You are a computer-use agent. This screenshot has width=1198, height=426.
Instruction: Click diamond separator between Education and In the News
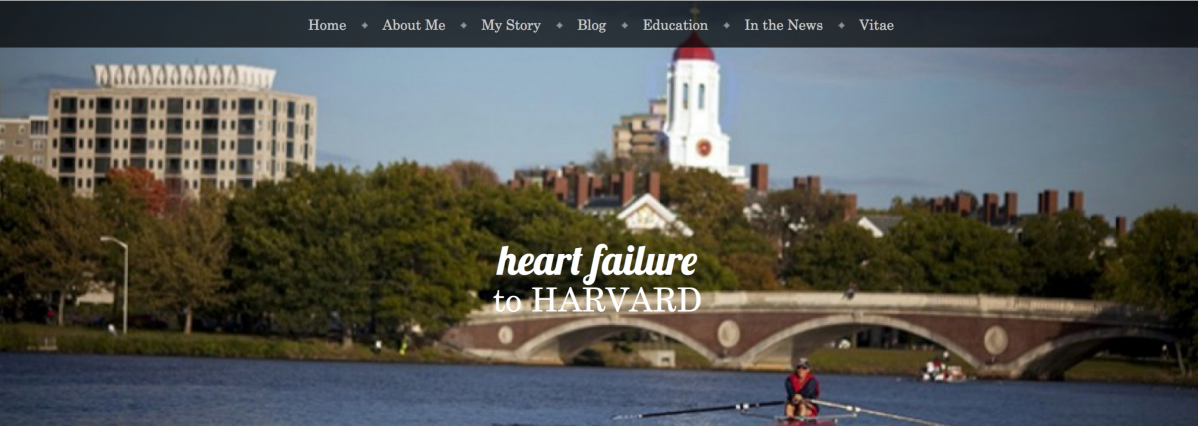[727, 25]
